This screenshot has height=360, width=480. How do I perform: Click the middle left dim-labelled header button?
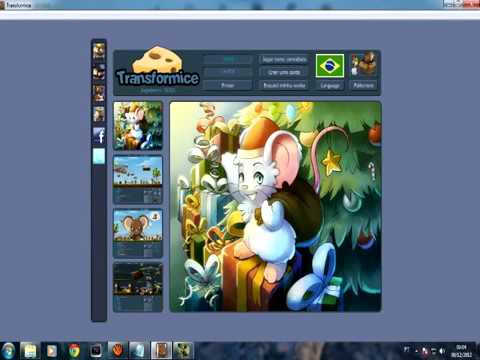(x=228, y=72)
